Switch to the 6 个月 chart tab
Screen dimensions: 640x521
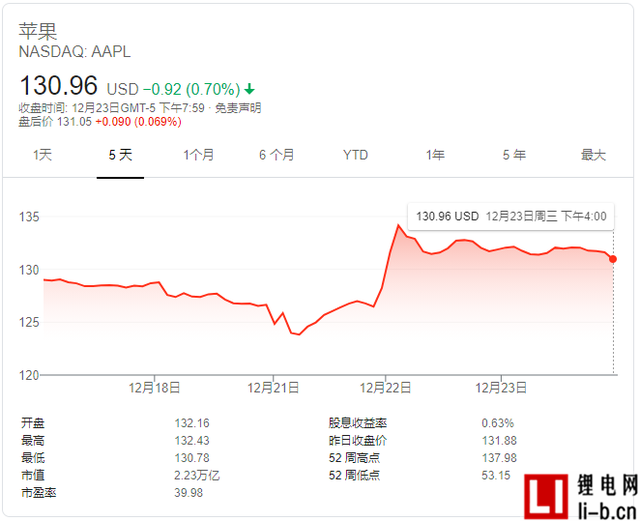(277, 155)
